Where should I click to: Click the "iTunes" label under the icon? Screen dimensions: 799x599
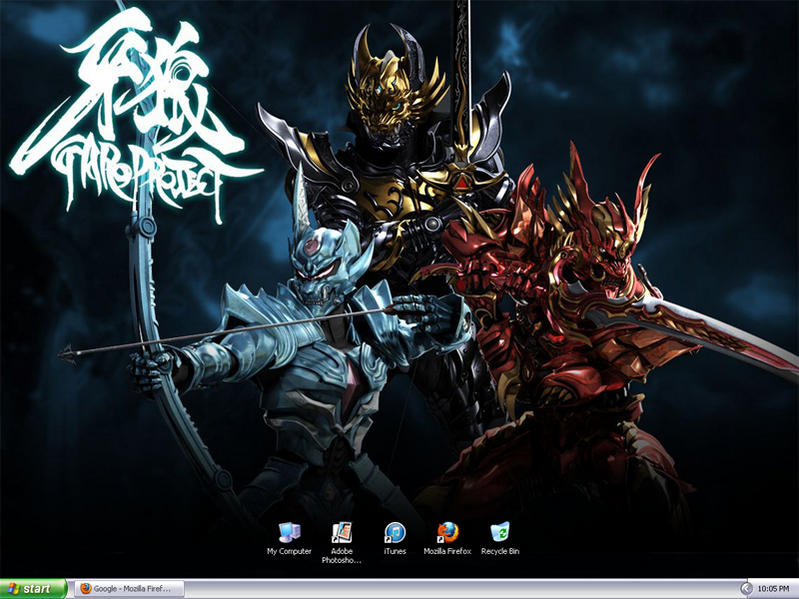[395, 551]
